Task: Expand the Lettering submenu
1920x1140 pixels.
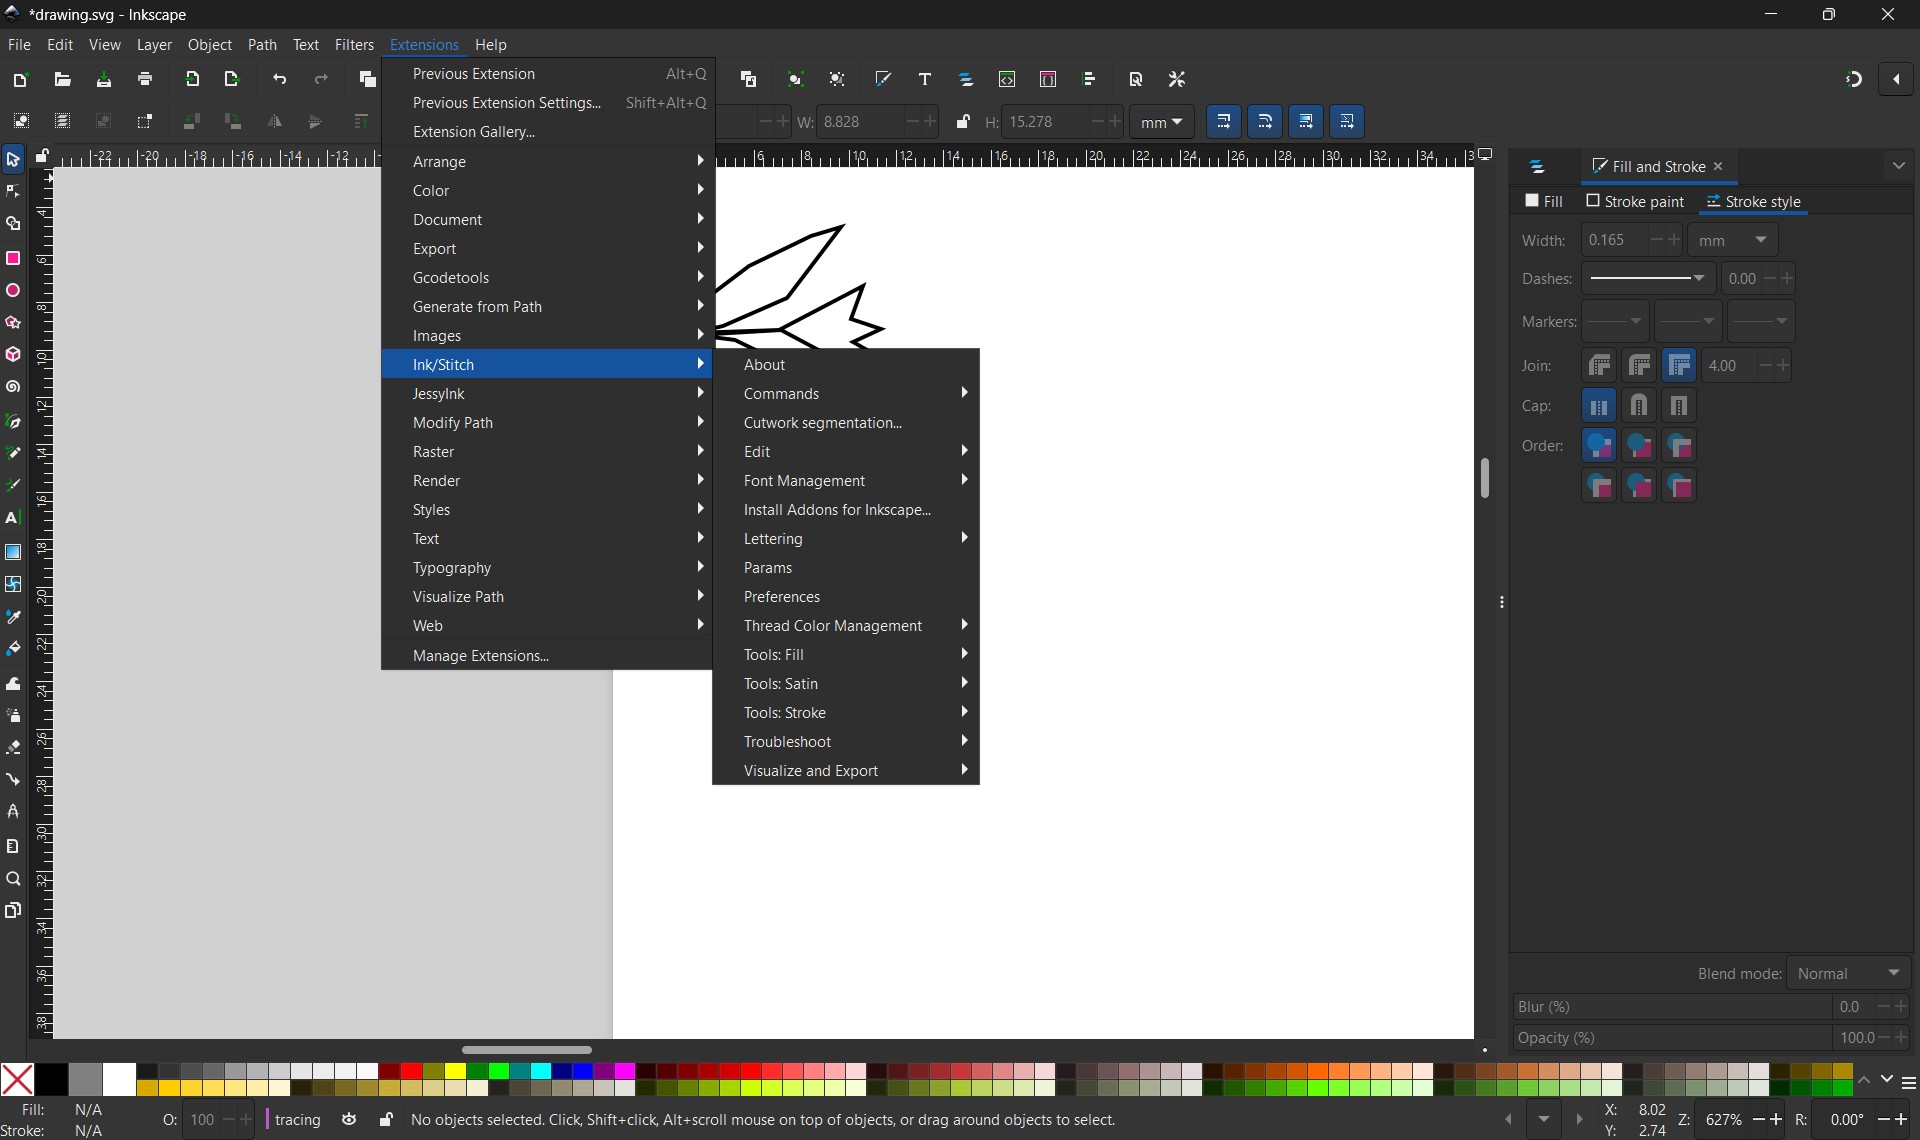Action: 846,539
